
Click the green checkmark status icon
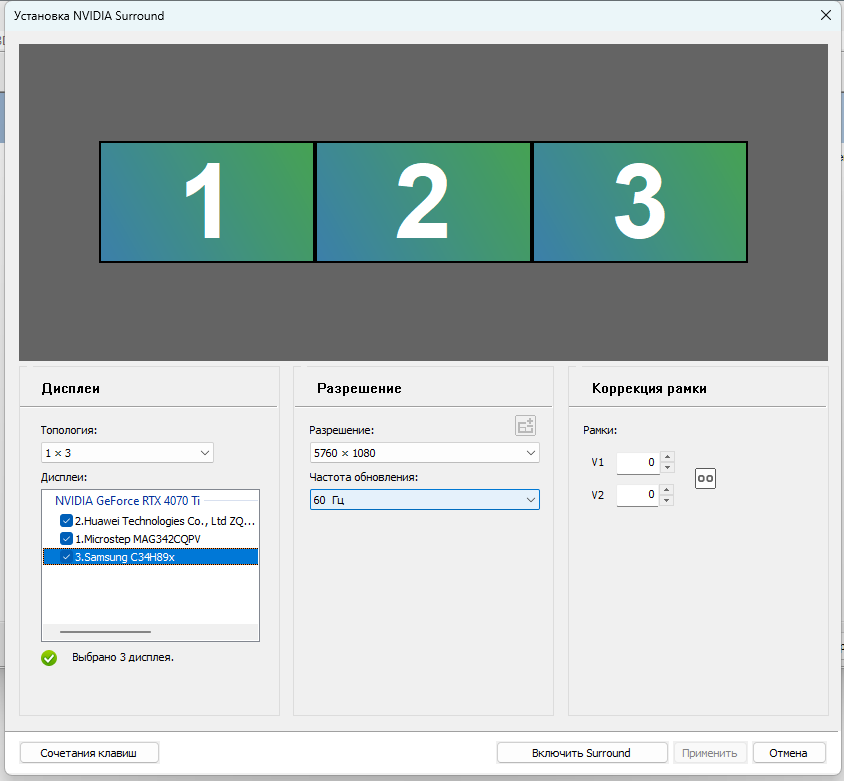point(49,658)
